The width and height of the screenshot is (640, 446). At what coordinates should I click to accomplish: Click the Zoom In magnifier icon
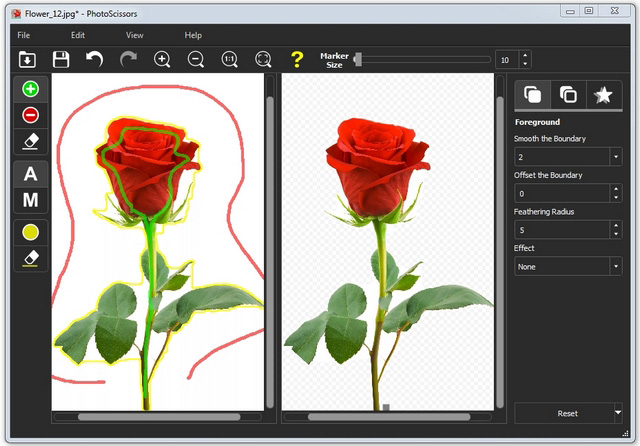[x=162, y=60]
